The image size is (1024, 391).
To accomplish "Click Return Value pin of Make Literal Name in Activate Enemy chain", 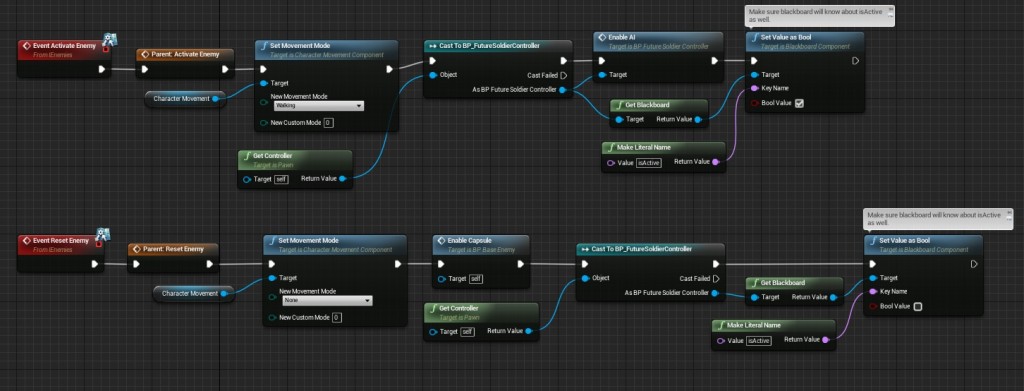I will click(716, 162).
